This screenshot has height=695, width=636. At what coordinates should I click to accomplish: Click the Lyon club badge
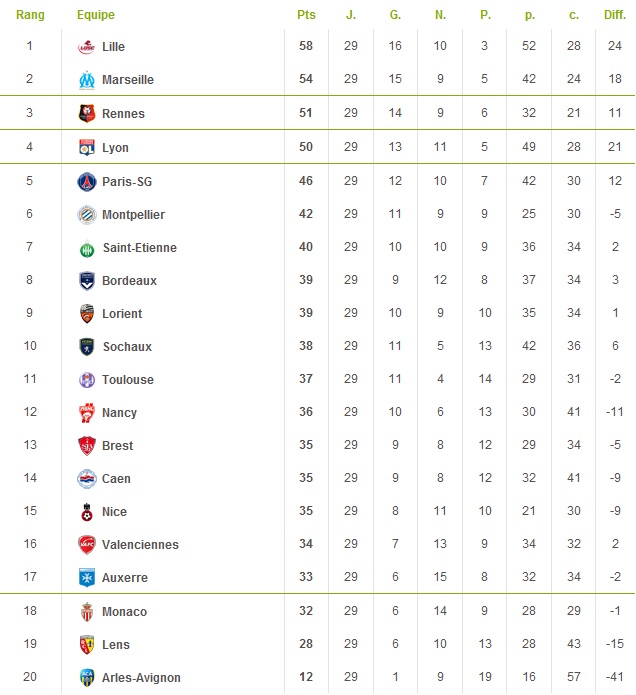click(x=87, y=147)
